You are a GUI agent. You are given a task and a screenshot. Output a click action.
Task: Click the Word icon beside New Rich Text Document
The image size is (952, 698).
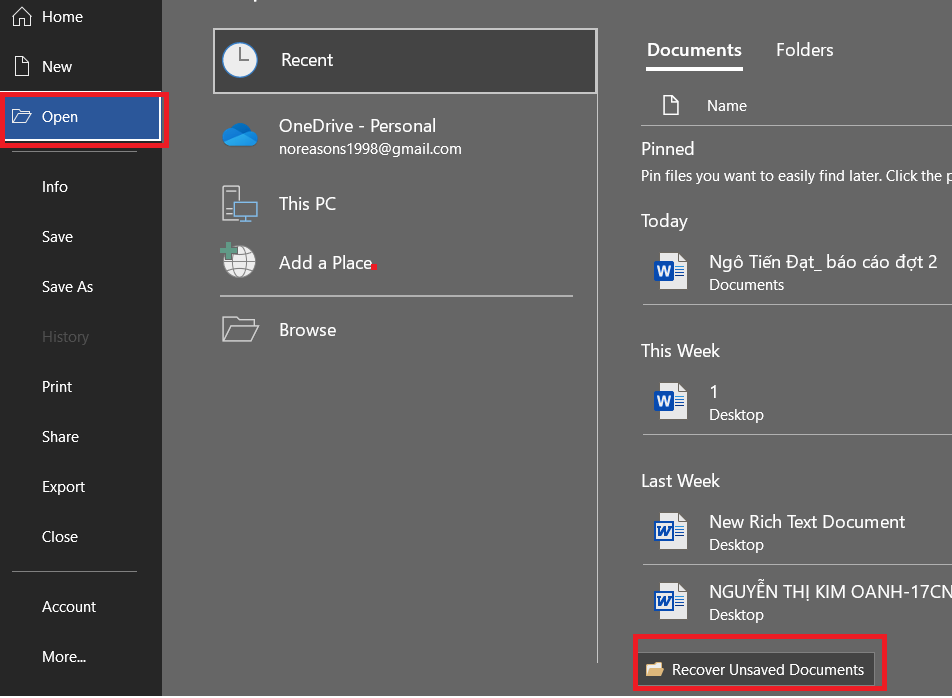coord(669,531)
